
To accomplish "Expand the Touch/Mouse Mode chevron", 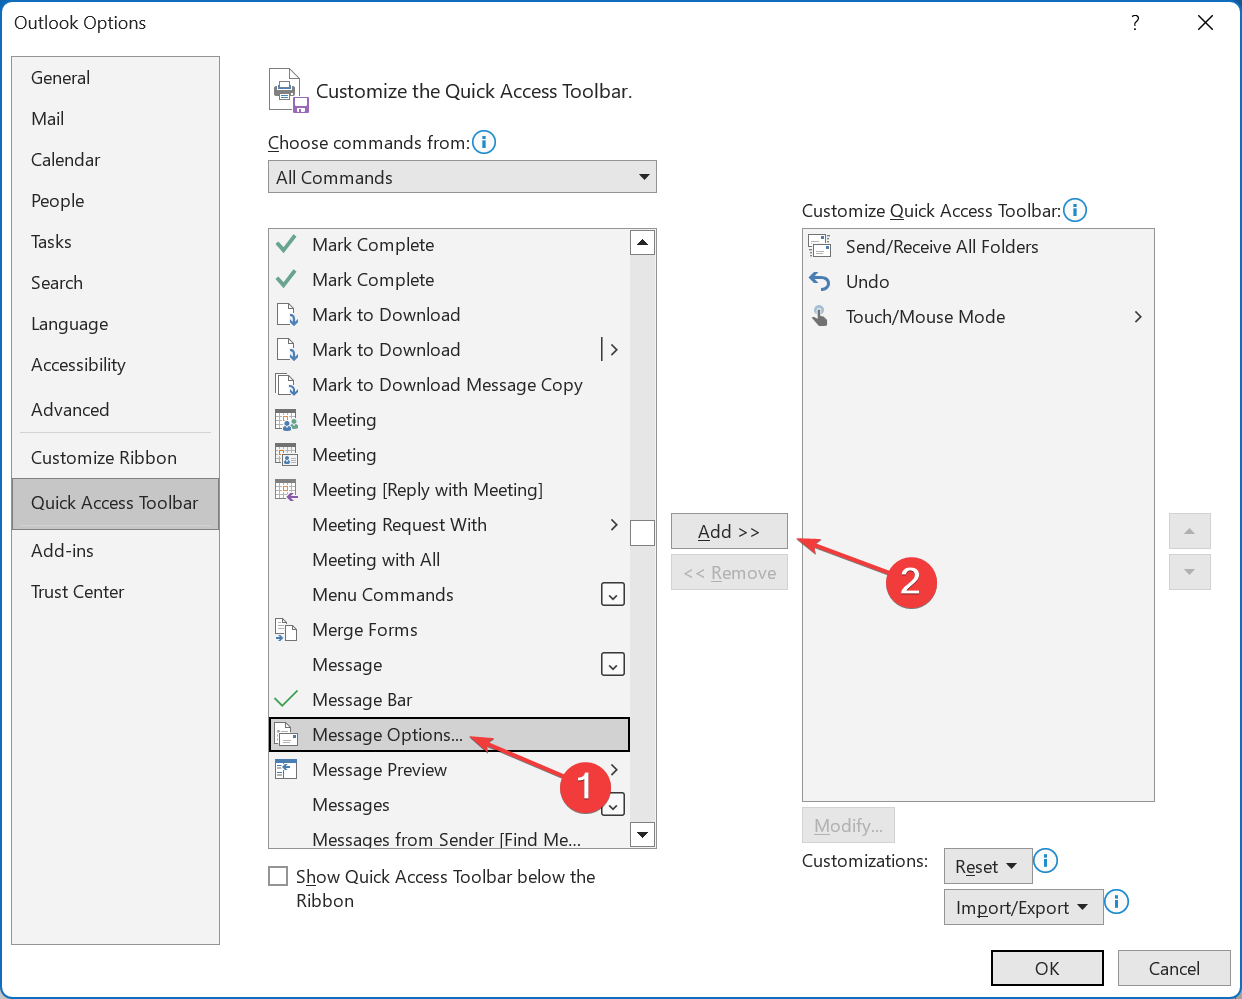I will click(1138, 316).
